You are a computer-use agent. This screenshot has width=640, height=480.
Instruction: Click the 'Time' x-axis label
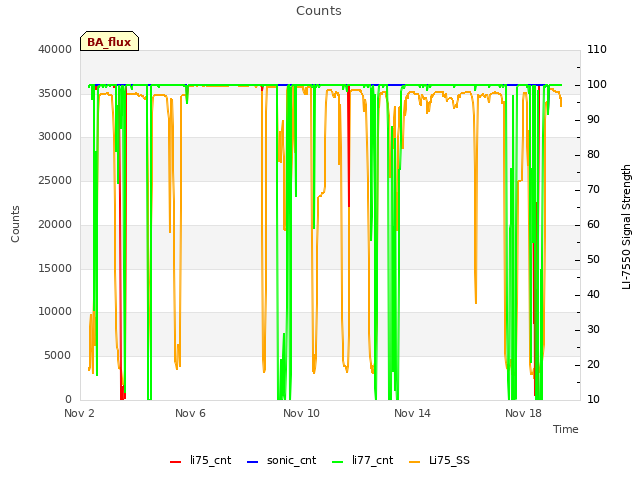tap(566, 429)
